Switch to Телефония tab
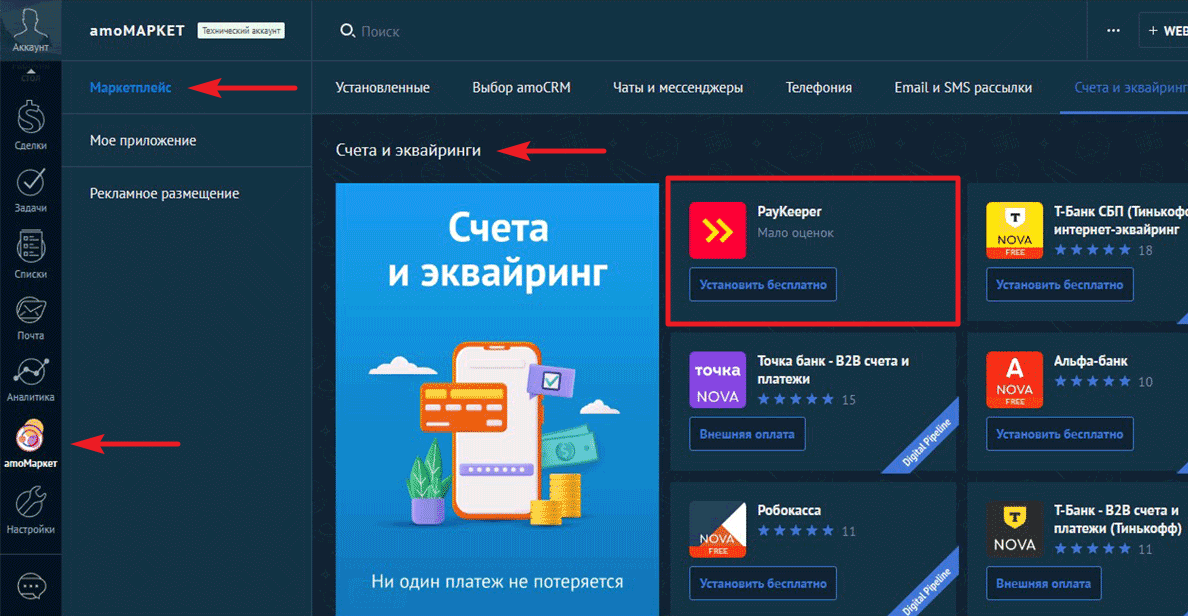The width and height of the screenshot is (1188, 616). pyautogui.click(x=818, y=87)
